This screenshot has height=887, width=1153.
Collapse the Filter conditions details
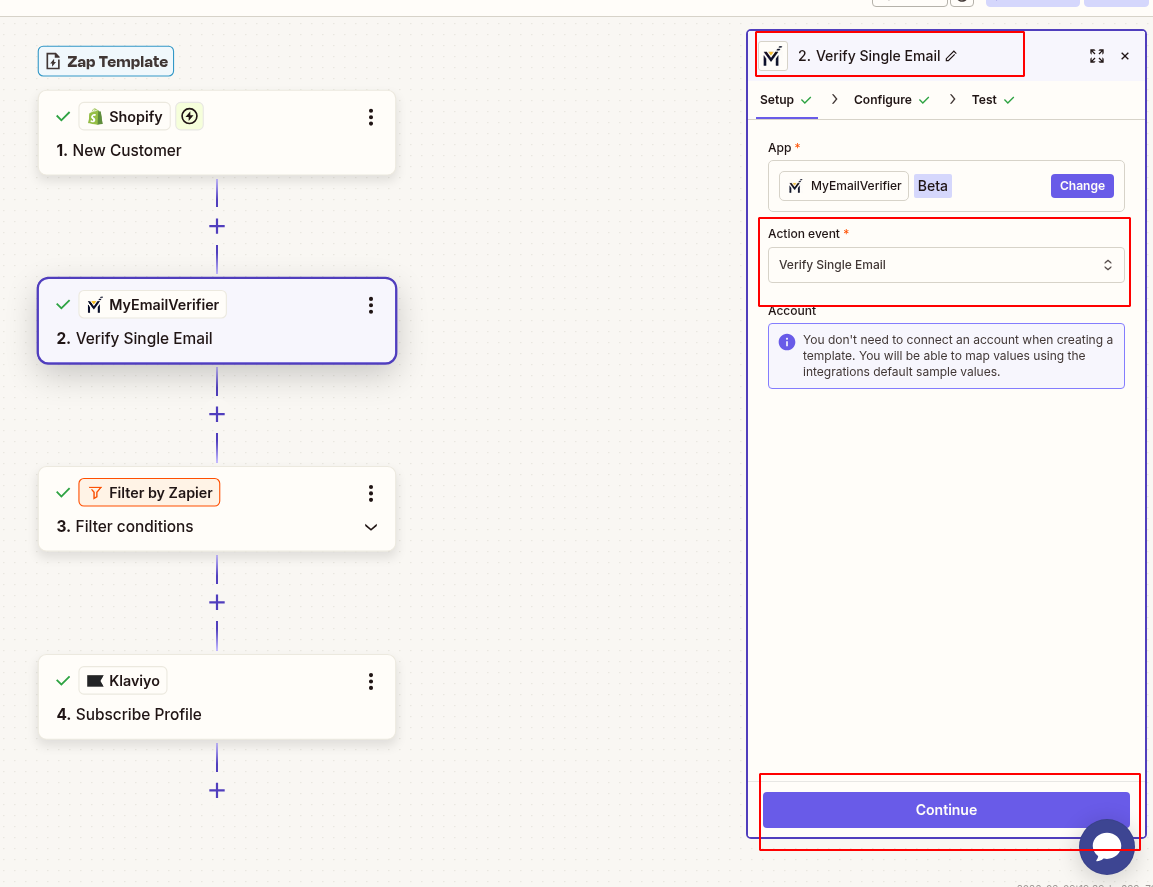(371, 526)
